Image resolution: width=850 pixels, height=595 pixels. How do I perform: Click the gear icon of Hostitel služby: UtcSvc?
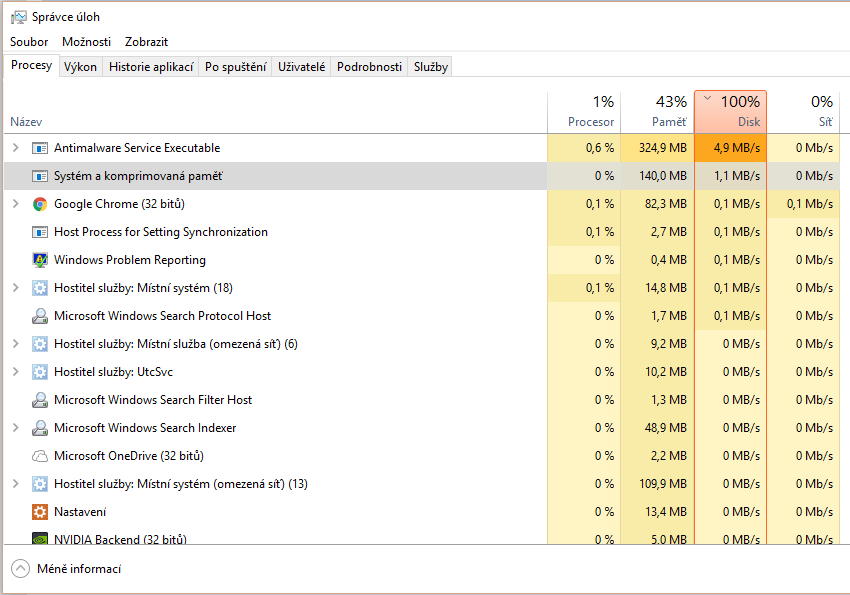click(x=40, y=372)
